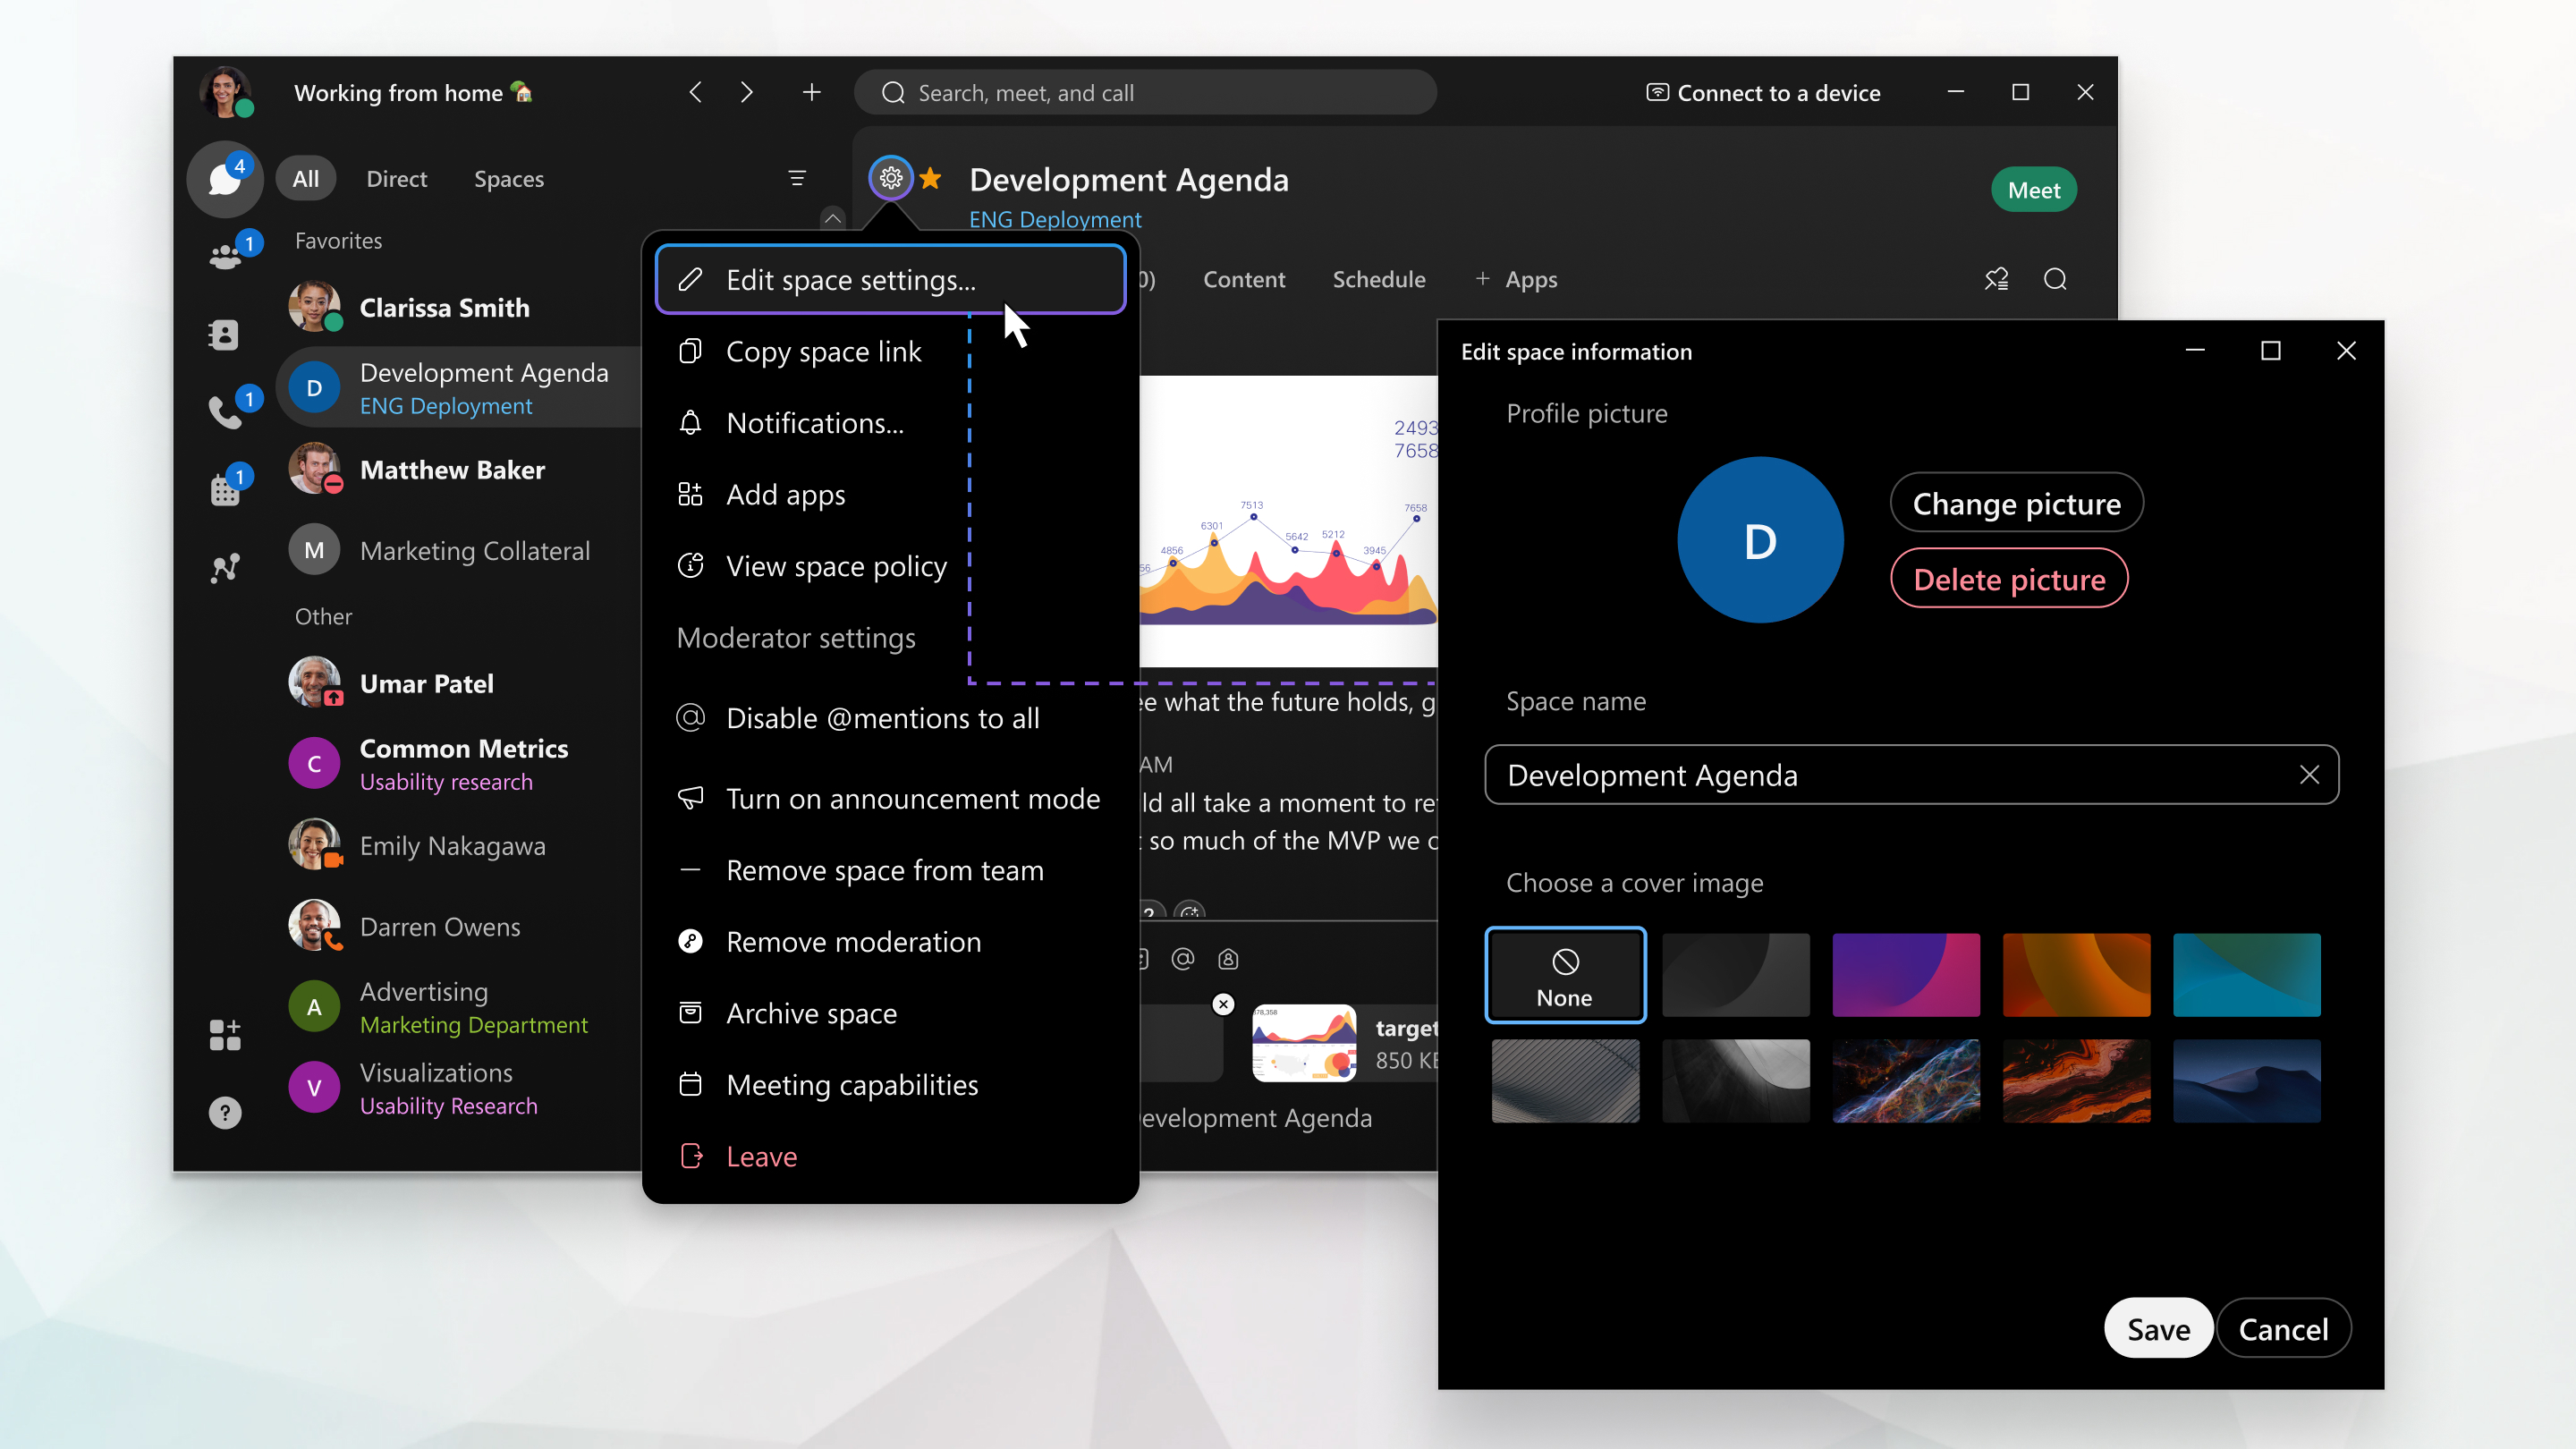Open the + Apps tab
The height and width of the screenshot is (1449, 2576).
tap(1517, 279)
